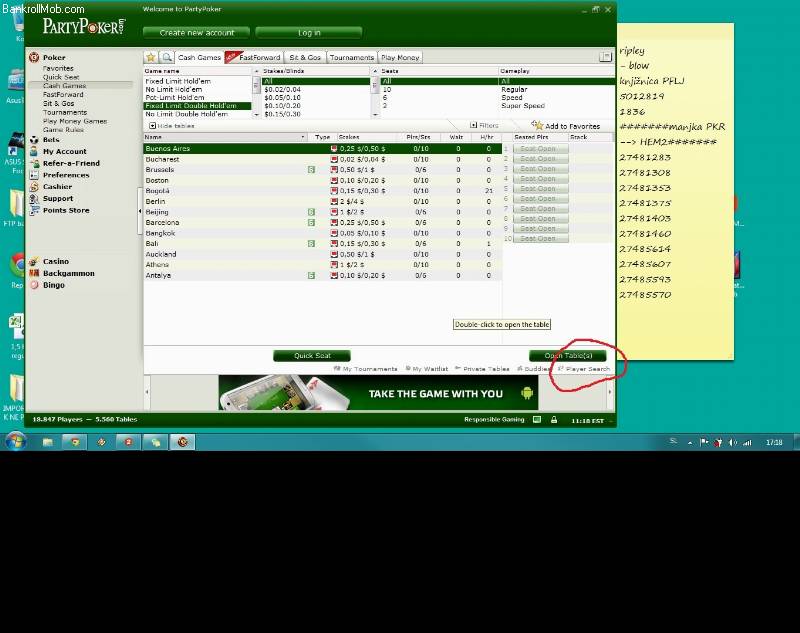Collapse the sidebar using the splitter arrow
The height and width of the screenshot is (633, 800).
pos(140,211)
